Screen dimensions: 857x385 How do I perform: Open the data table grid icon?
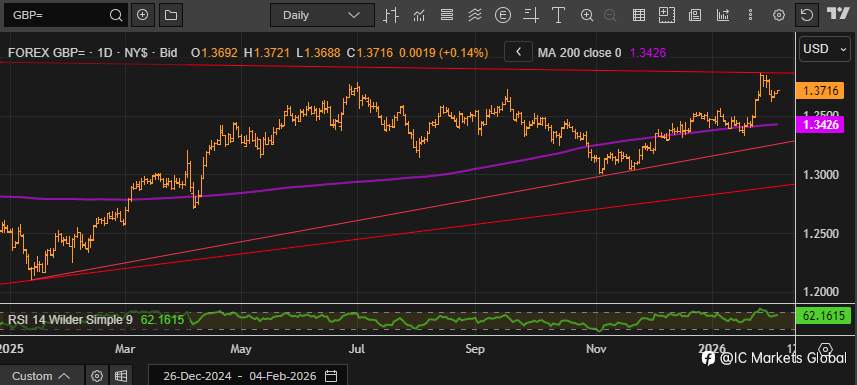(638, 15)
